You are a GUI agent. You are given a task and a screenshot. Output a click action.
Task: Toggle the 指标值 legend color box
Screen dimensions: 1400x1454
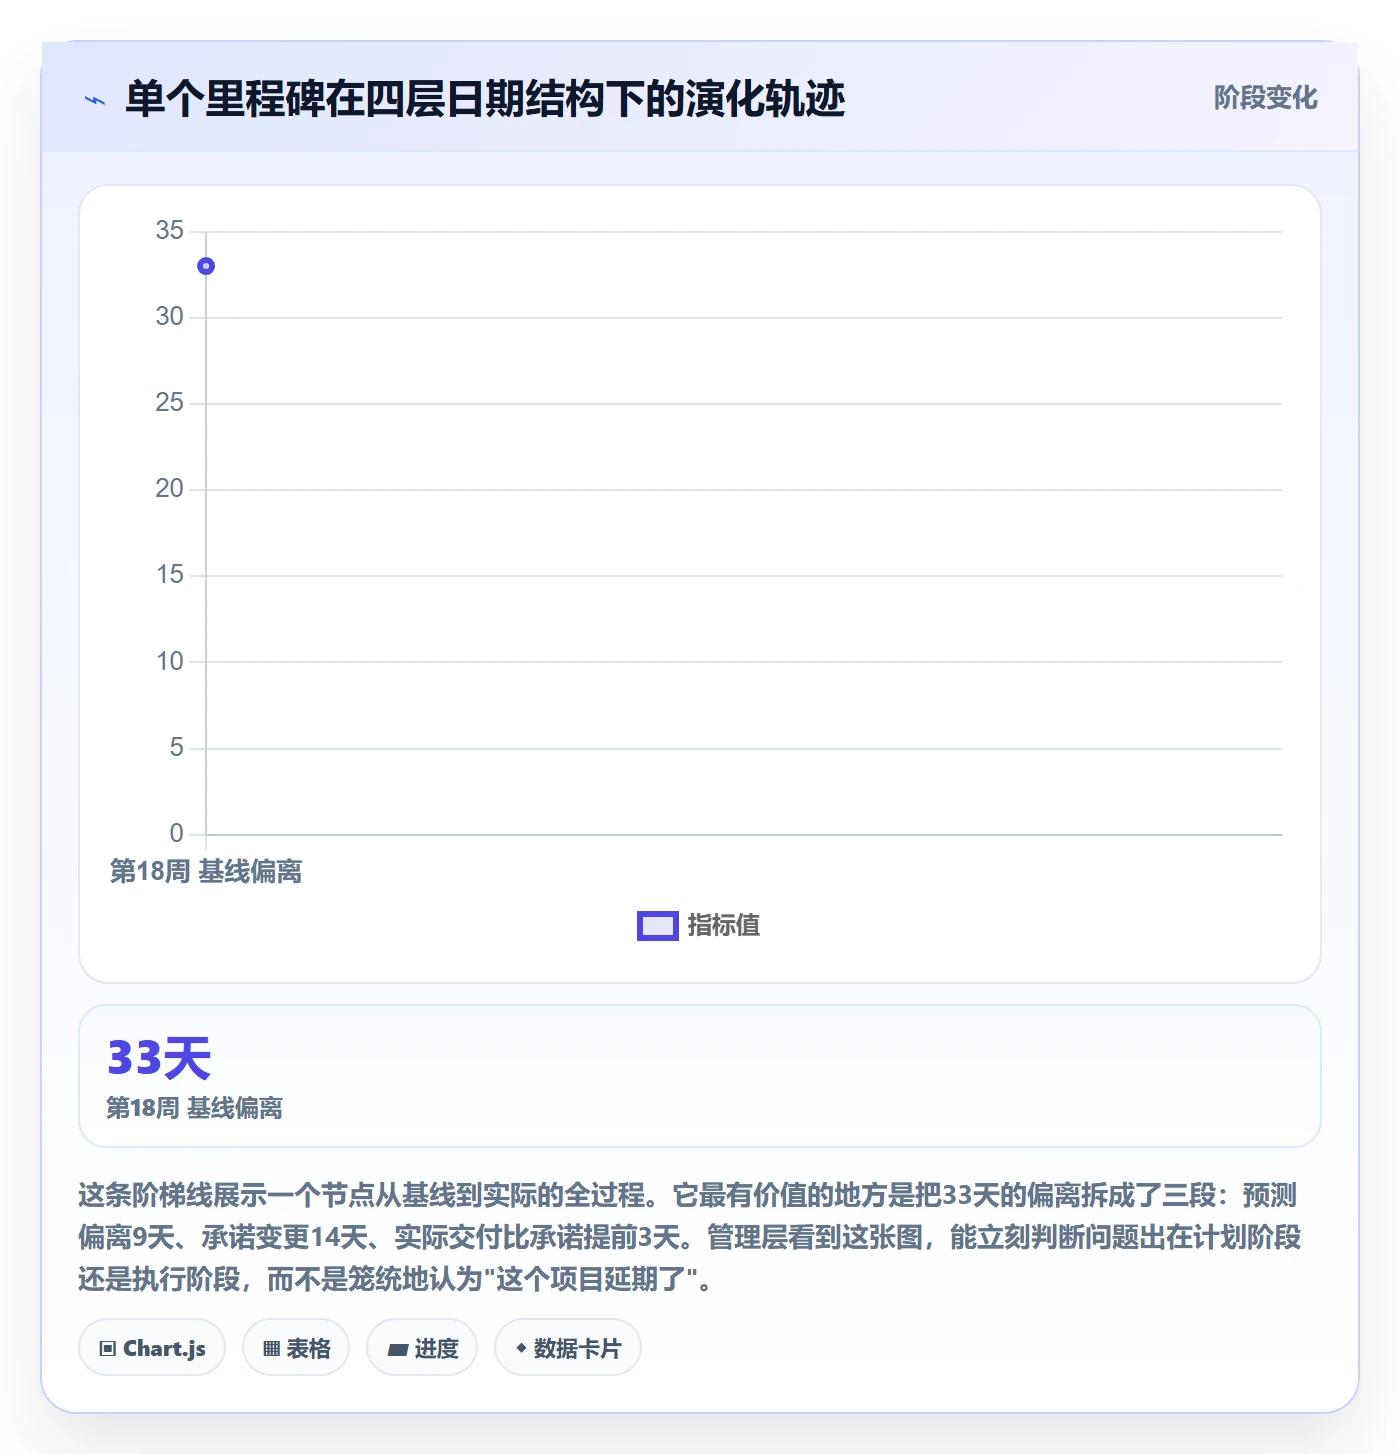tap(658, 926)
